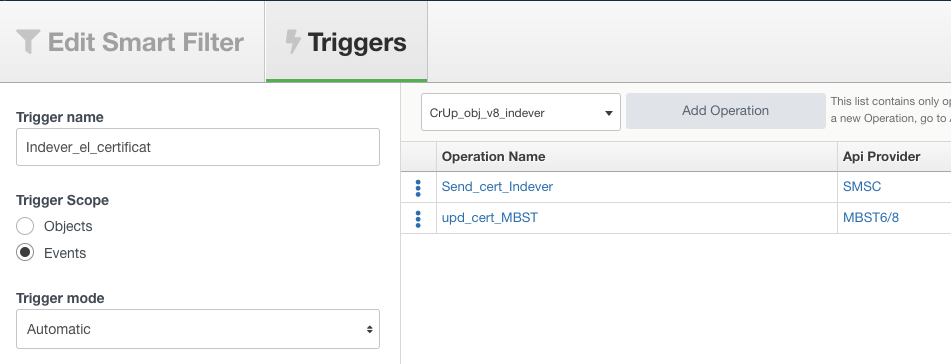Open the CrUp_obj_v8_indever dropdown
This screenshot has height=364, width=951.
[x=521, y=112]
